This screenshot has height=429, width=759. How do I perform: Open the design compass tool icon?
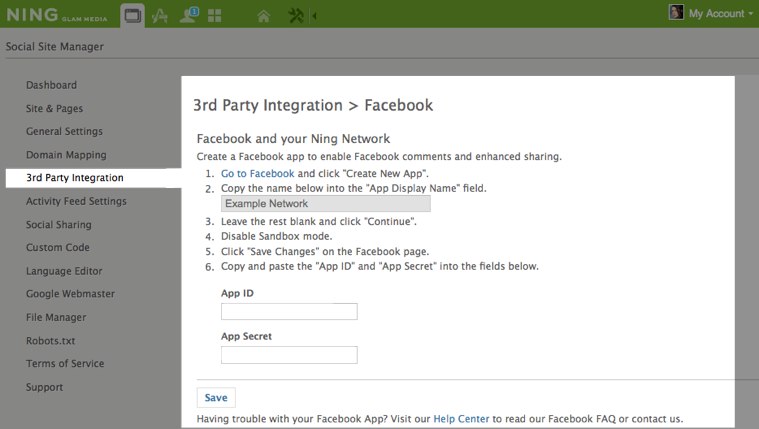(160, 16)
